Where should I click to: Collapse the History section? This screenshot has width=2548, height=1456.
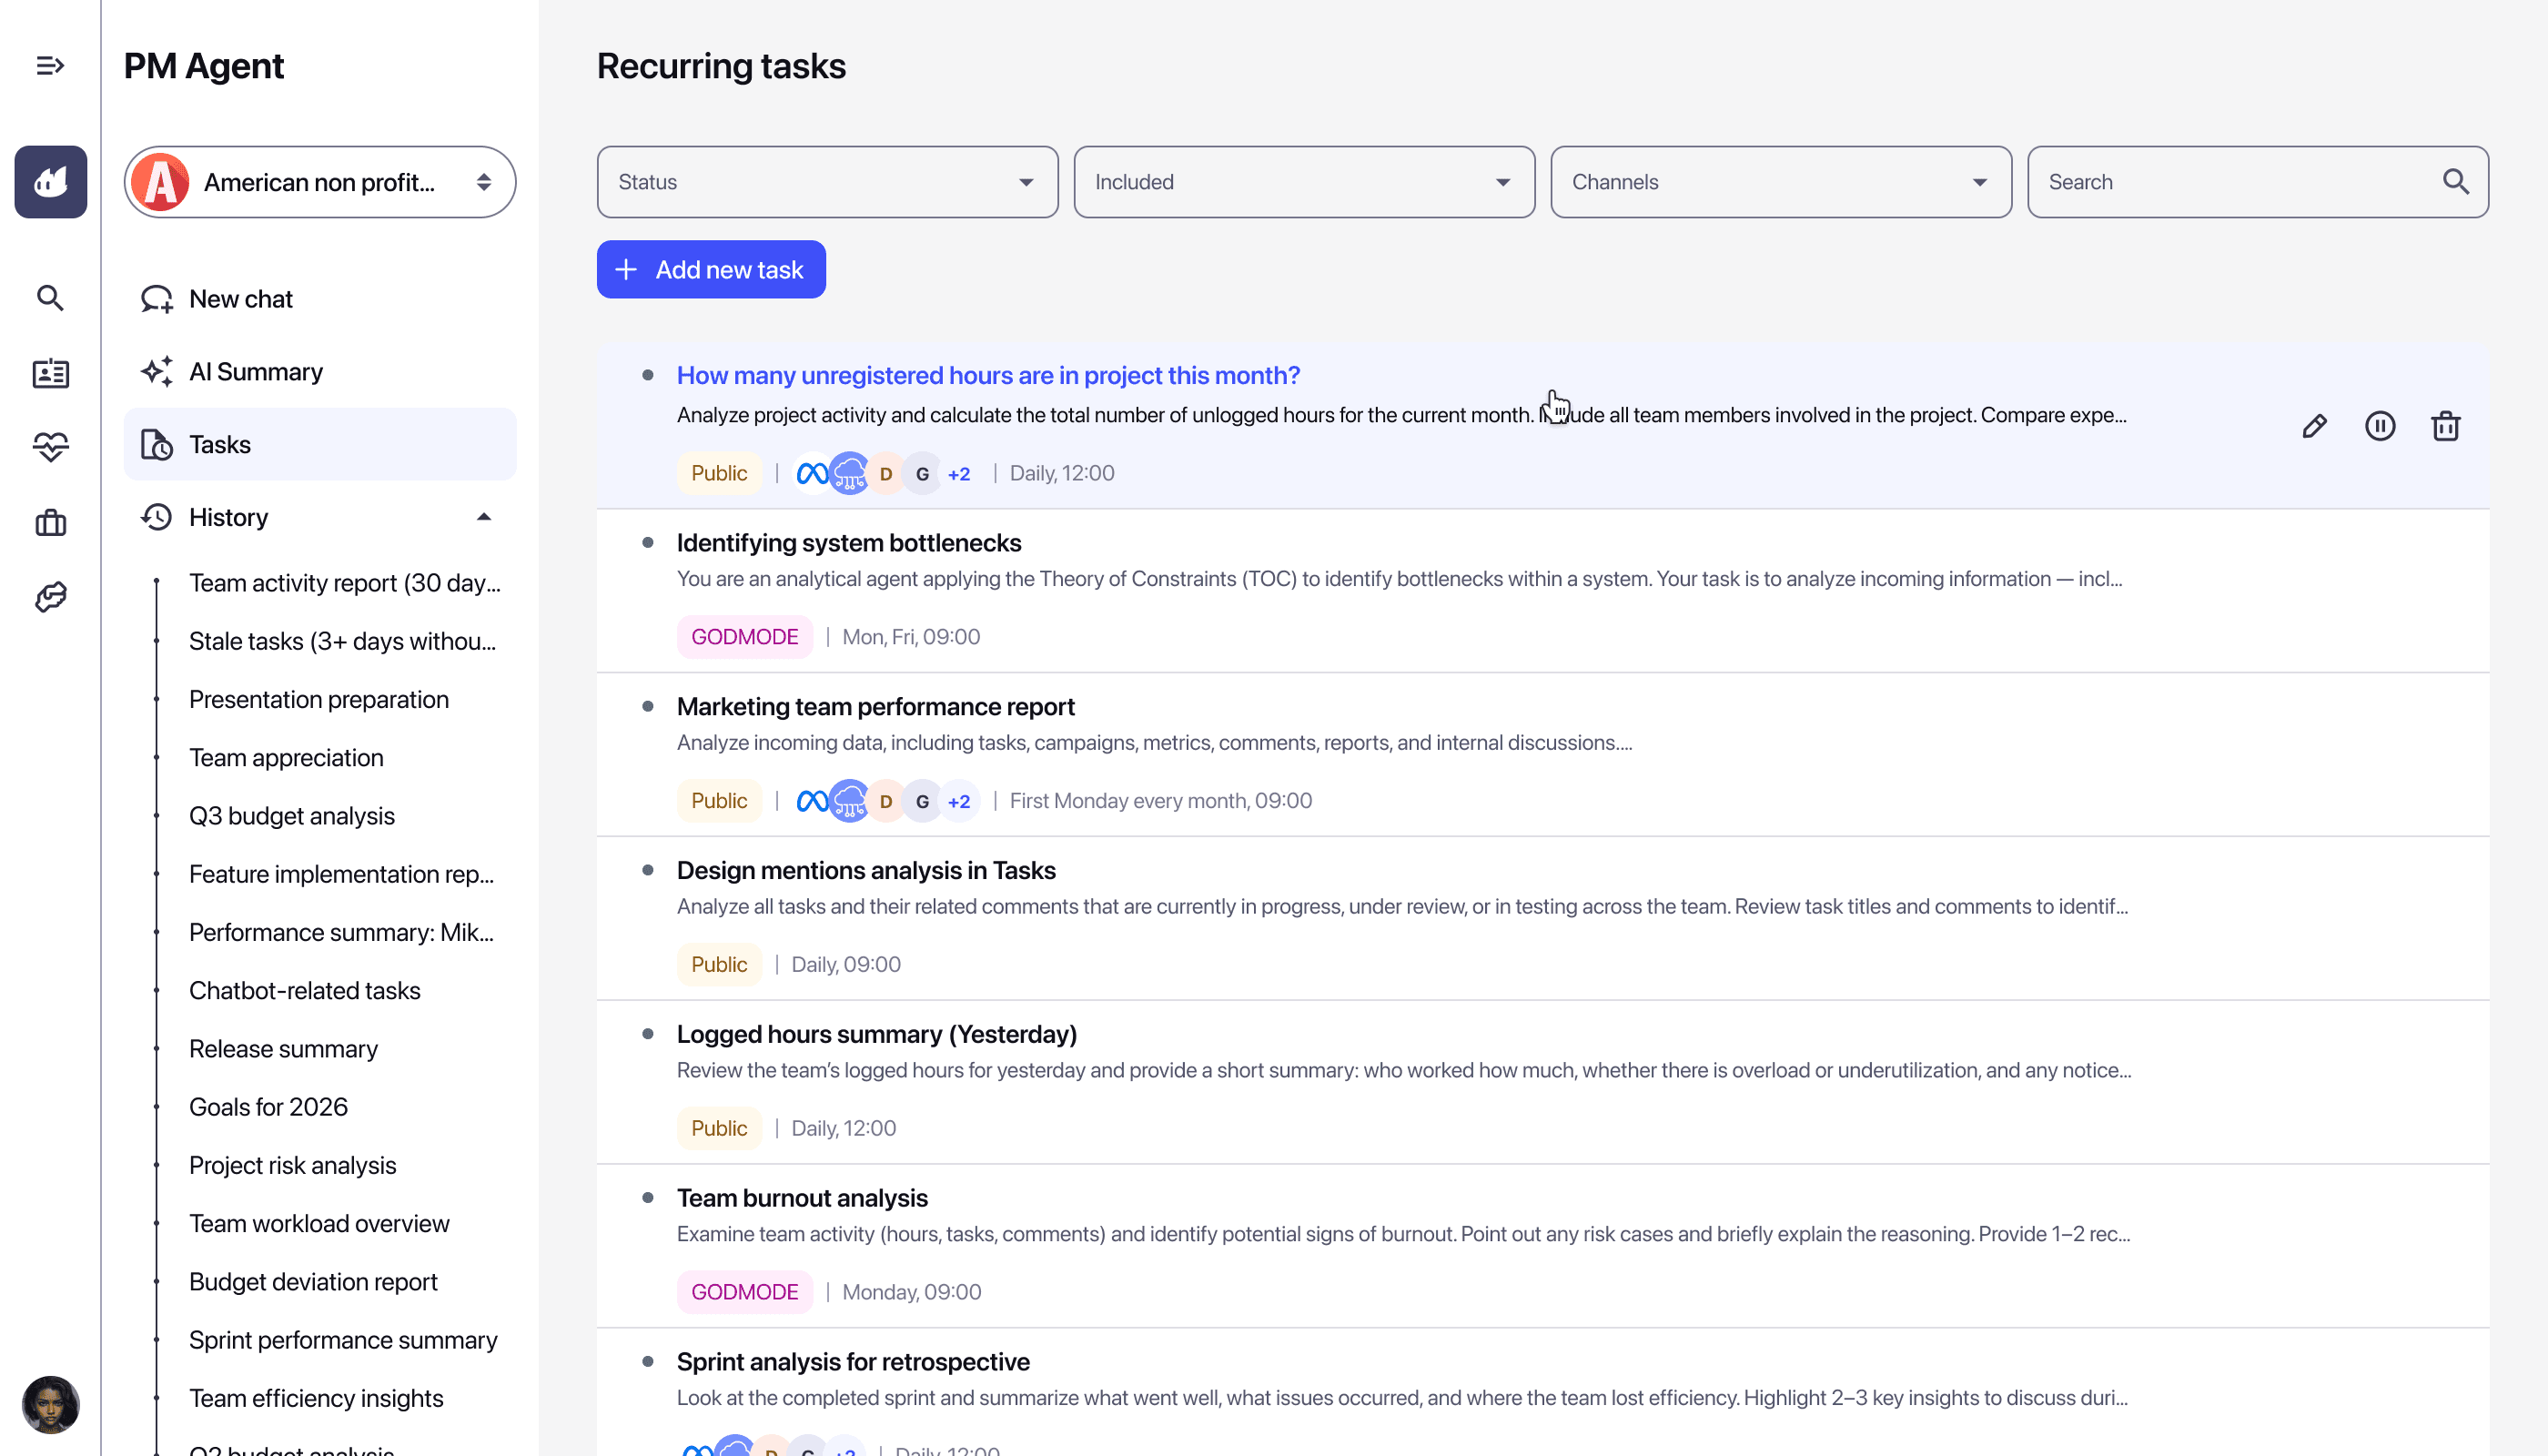(x=484, y=517)
